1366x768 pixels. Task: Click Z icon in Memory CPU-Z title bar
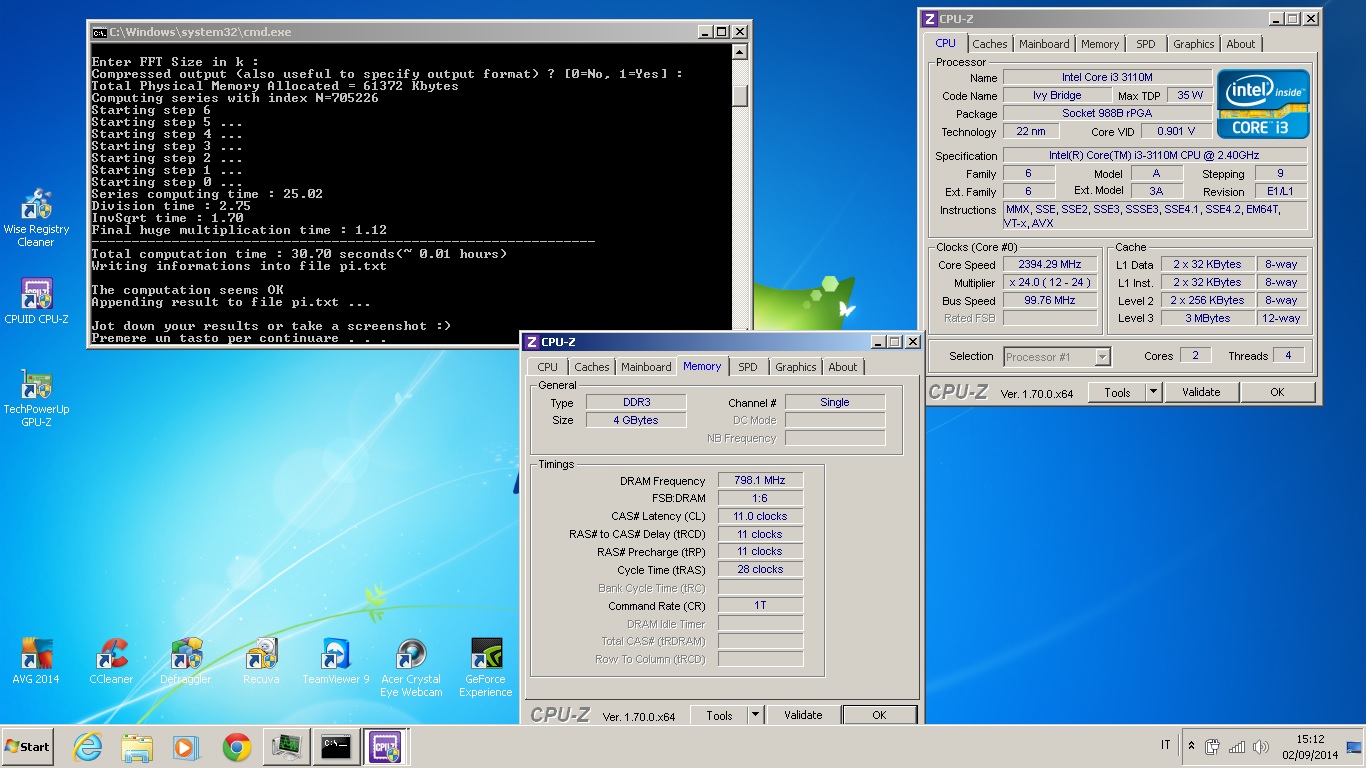(532, 342)
